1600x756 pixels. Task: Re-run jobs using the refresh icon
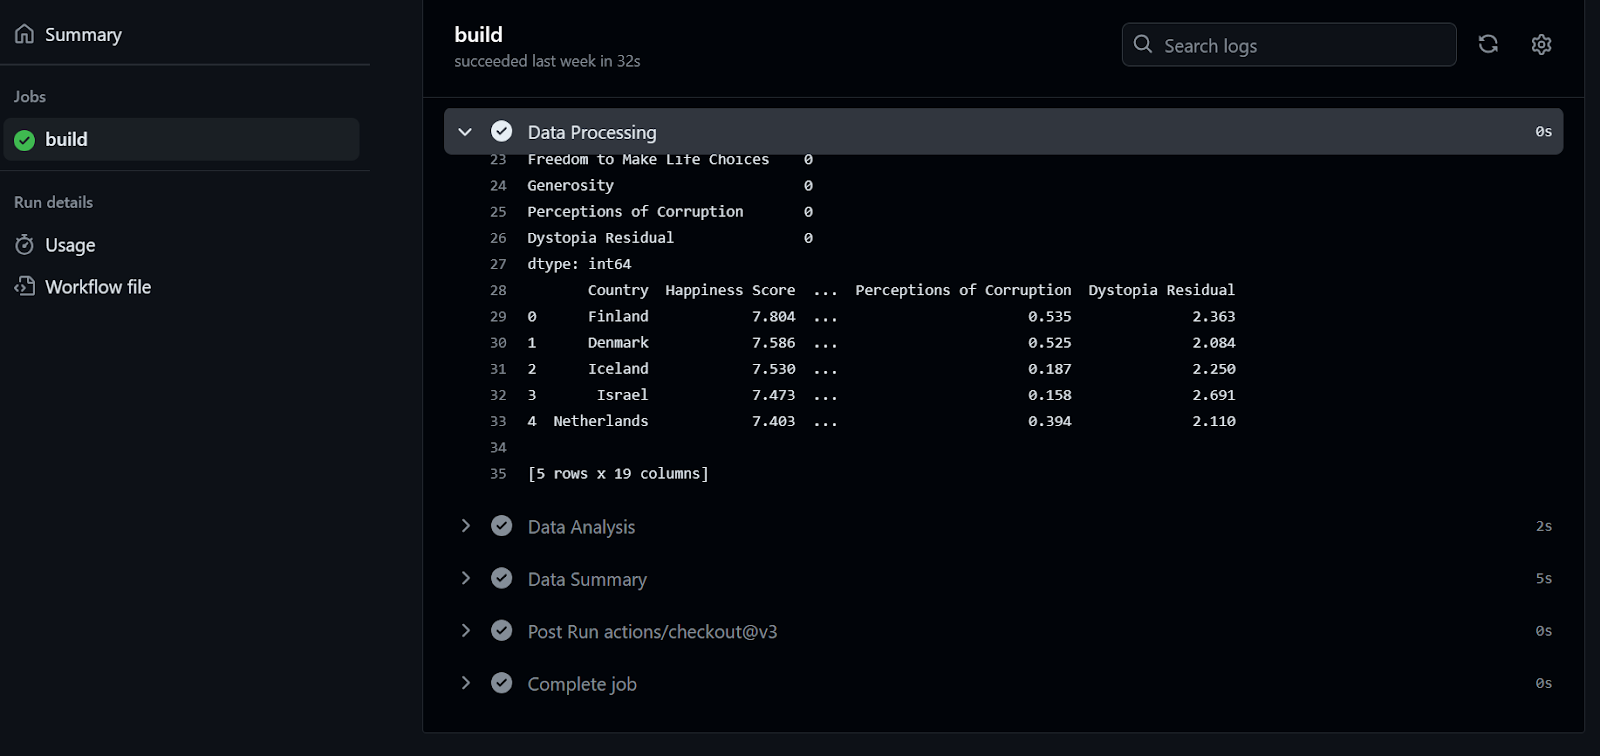tap(1488, 44)
